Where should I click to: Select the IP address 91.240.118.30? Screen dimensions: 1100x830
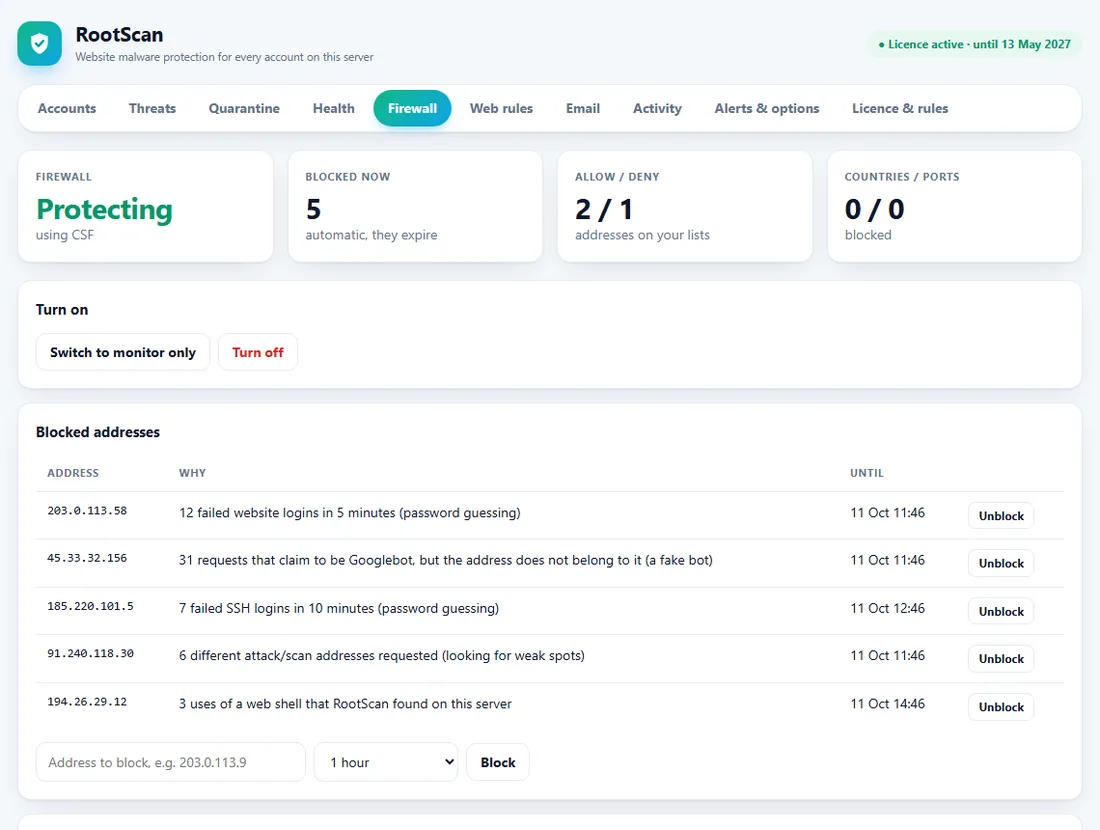90,654
